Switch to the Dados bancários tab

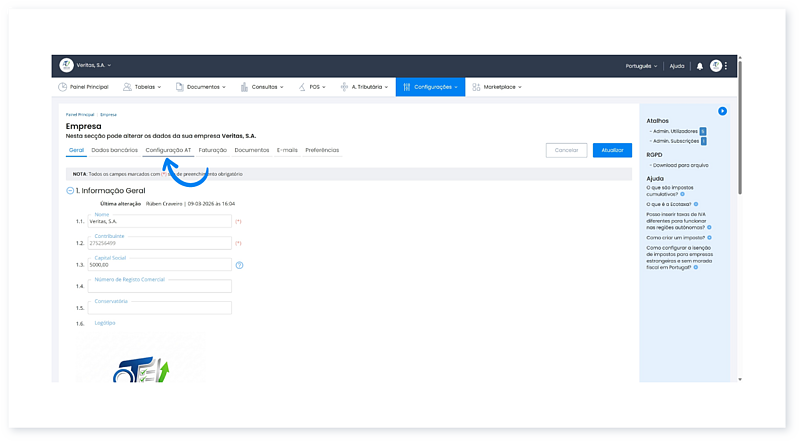pyautogui.click(x=114, y=150)
